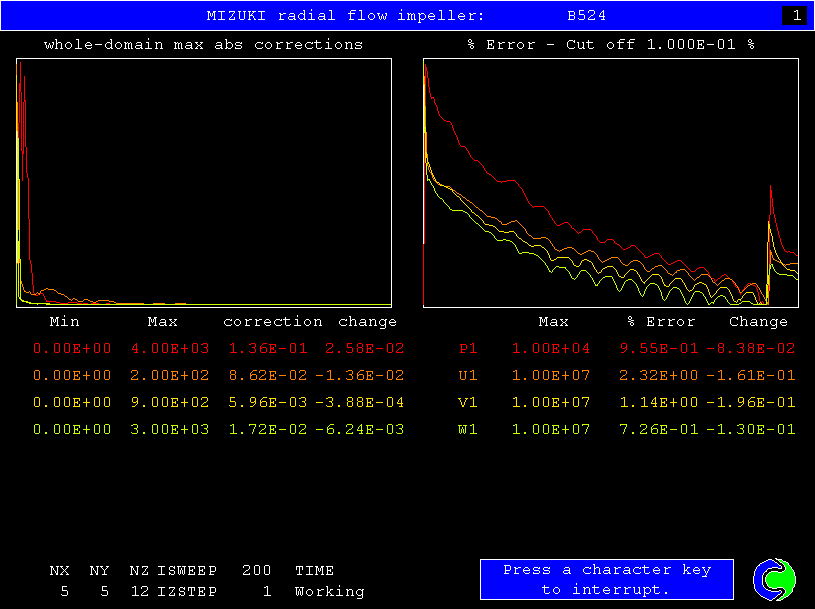Click the '% Error' column header

pos(661,322)
